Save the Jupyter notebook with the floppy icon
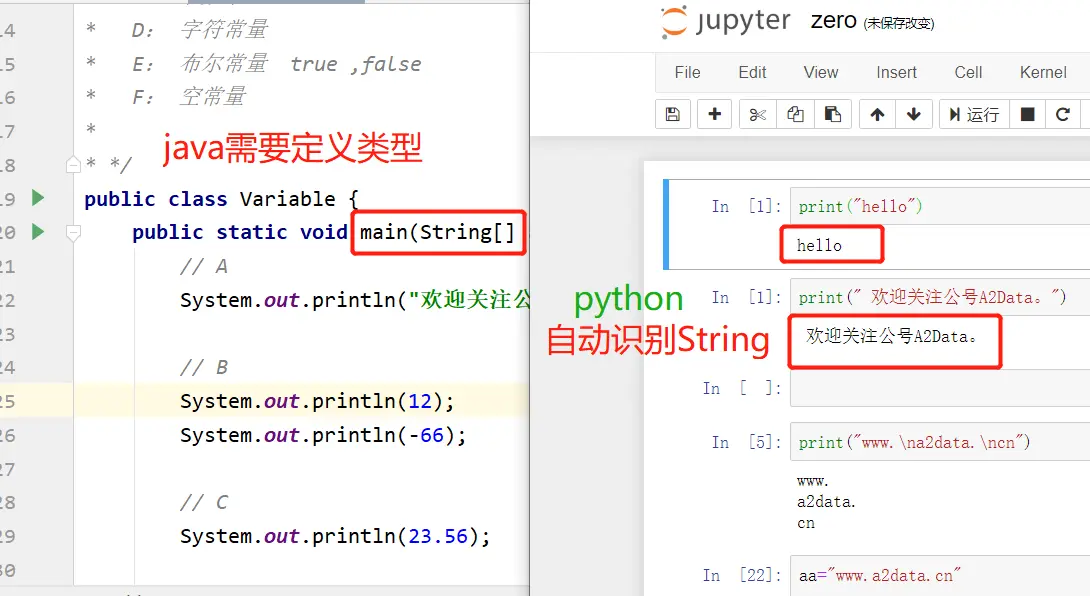Viewport: 1090px width, 596px height. pos(672,114)
